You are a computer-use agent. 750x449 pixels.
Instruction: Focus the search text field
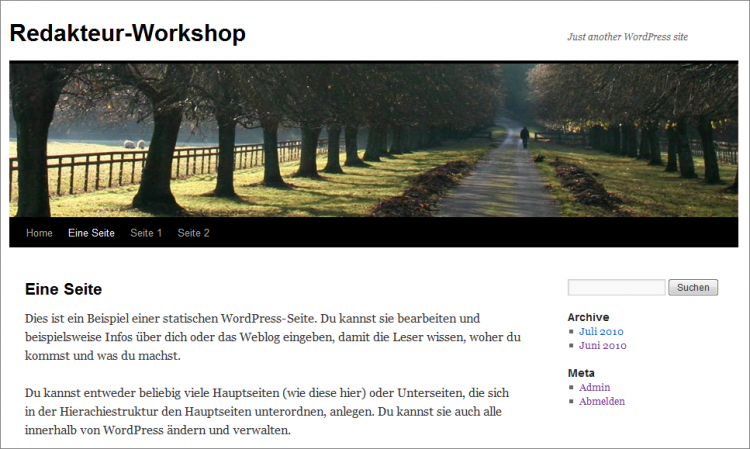(616, 288)
